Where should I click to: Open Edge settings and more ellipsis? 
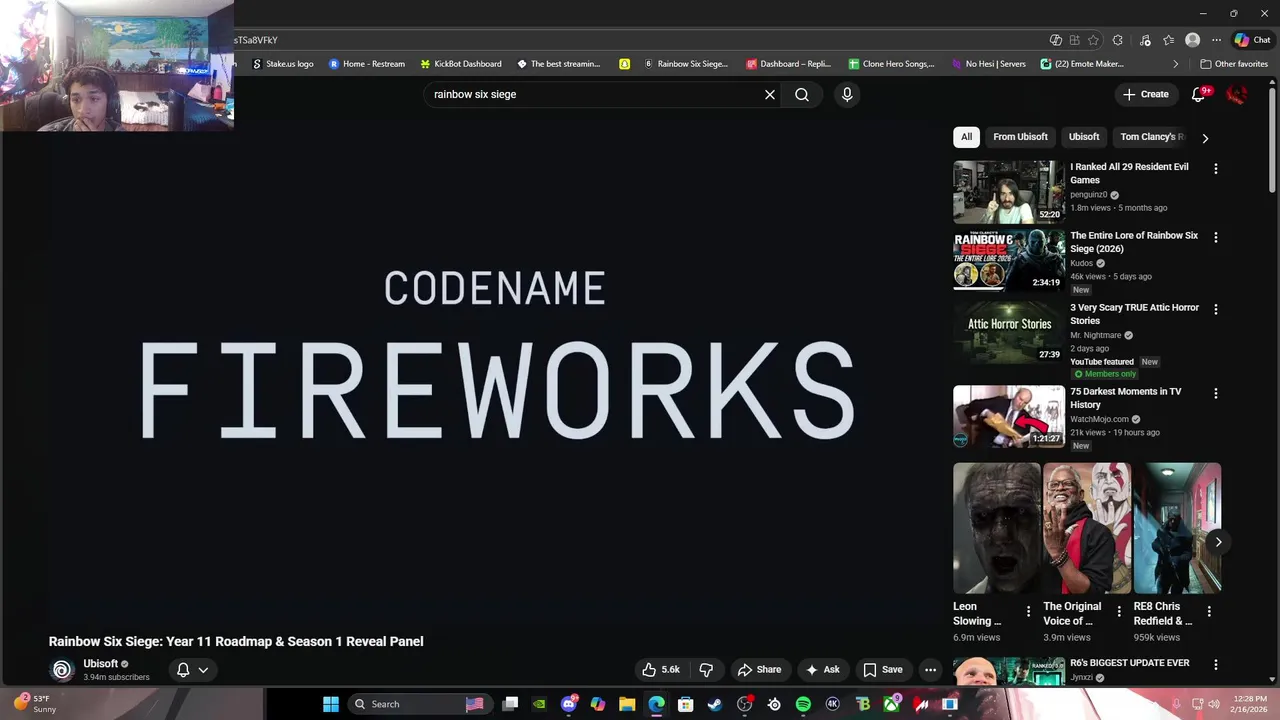[1216, 40]
